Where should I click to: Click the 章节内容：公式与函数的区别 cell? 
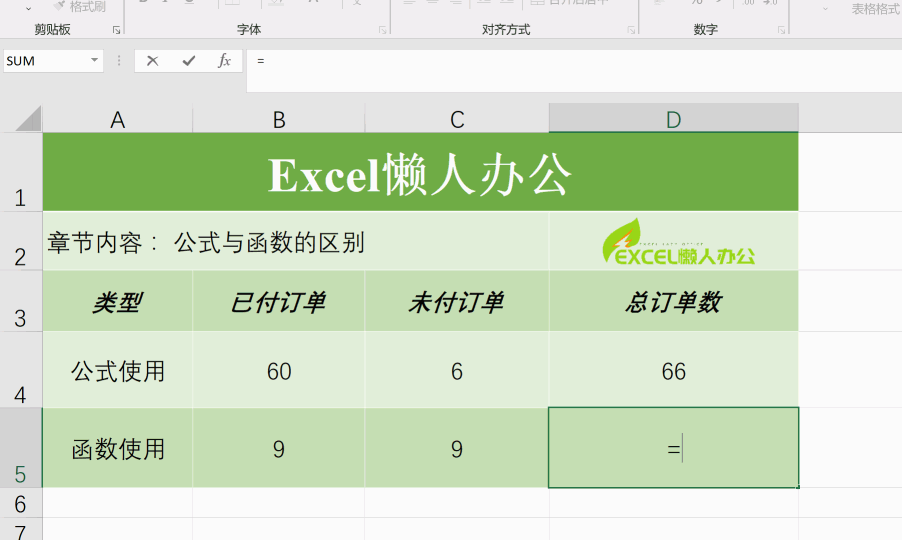pyautogui.click(x=296, y=241)
